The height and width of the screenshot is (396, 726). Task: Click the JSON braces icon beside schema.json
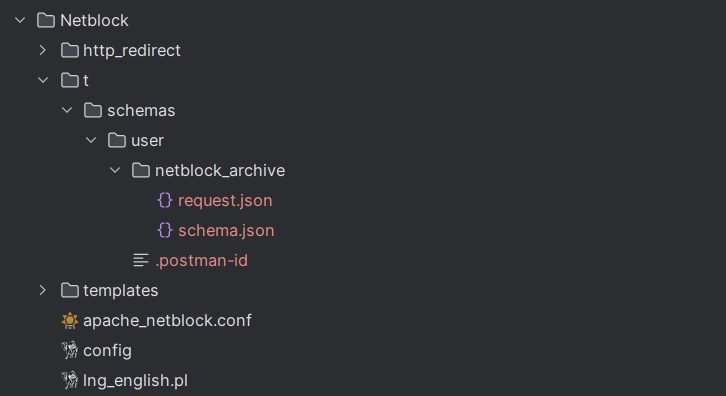point(165,230)
